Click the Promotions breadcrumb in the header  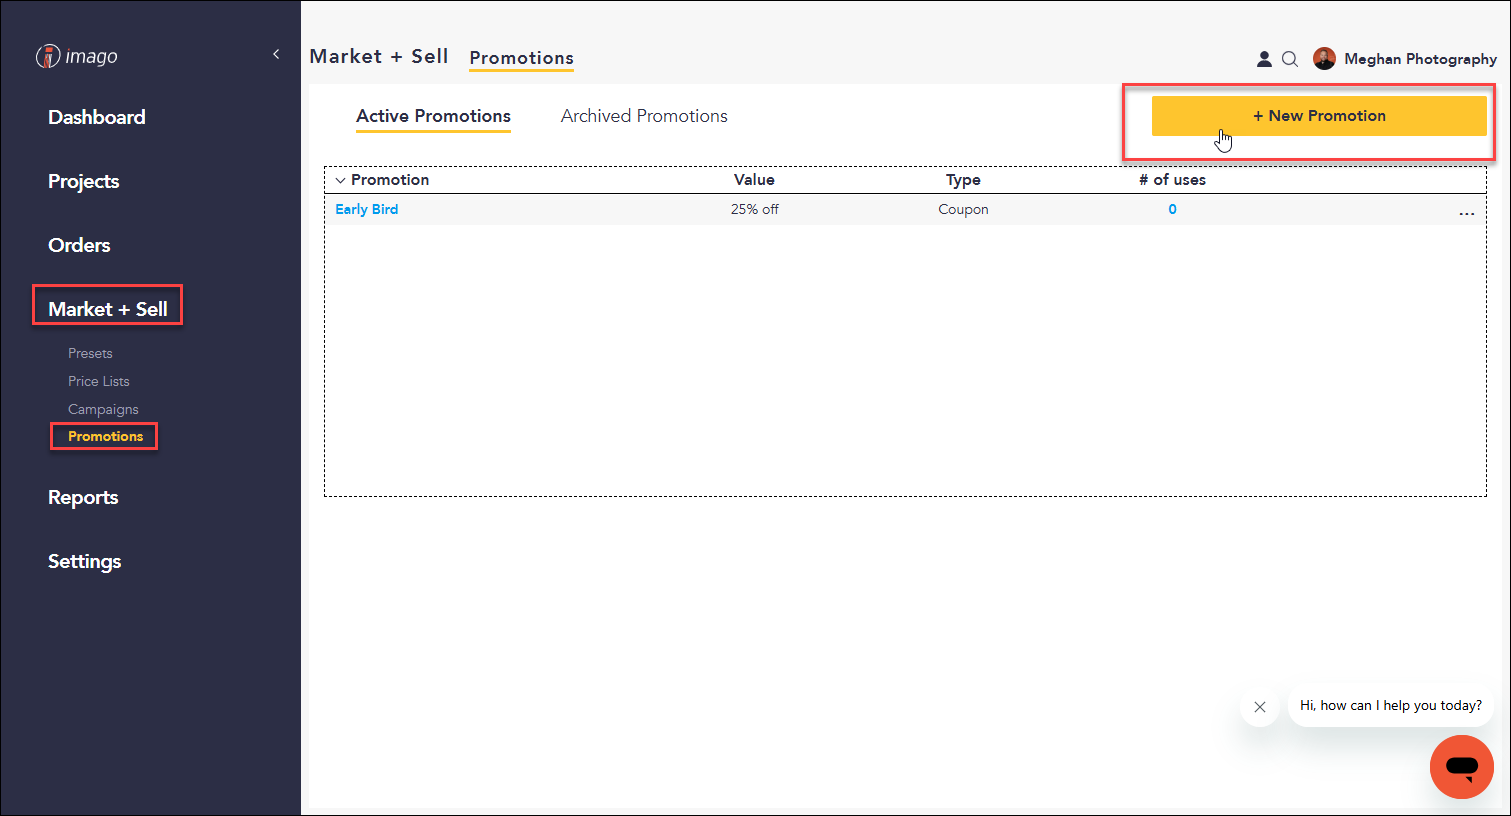(x=521, y=58)
